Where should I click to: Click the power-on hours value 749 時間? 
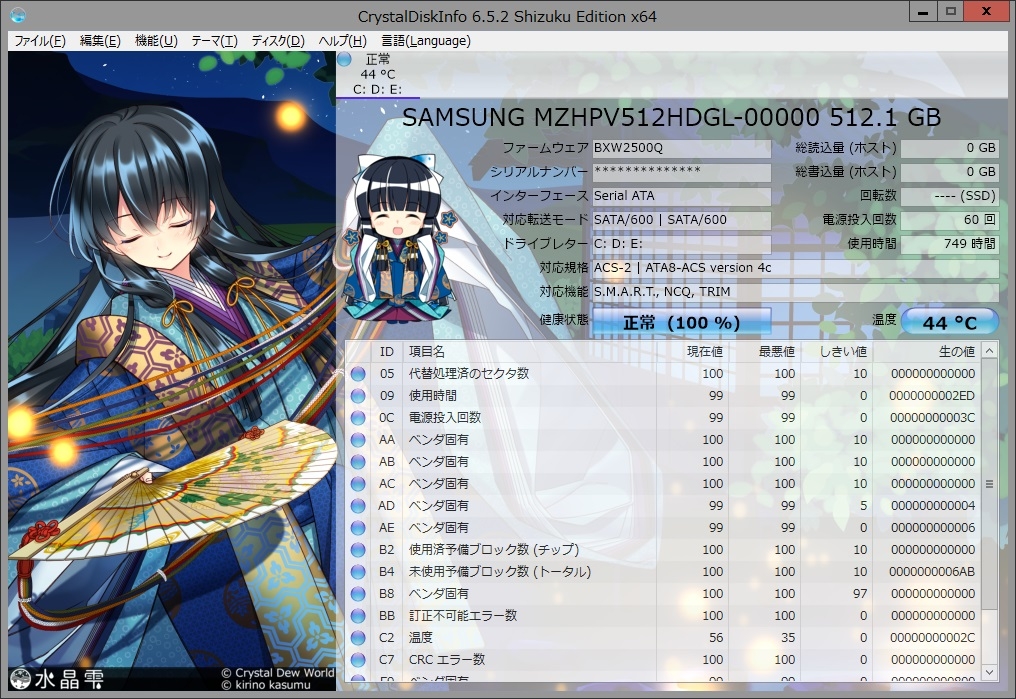tap(949, 244)
